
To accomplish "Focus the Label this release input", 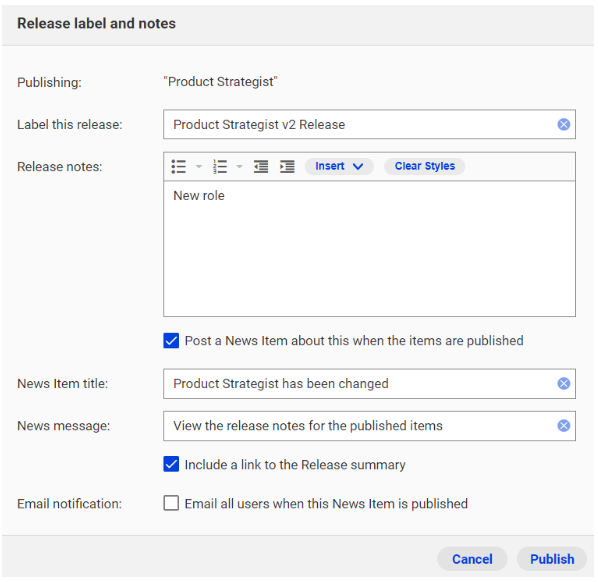I will 359,124.
